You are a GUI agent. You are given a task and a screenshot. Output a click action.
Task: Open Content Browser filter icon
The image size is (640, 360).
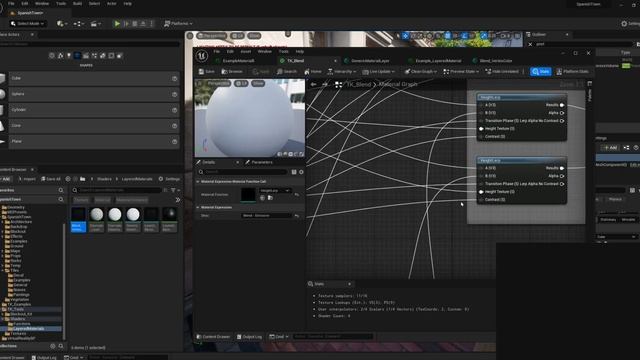[x=174, y=190]
